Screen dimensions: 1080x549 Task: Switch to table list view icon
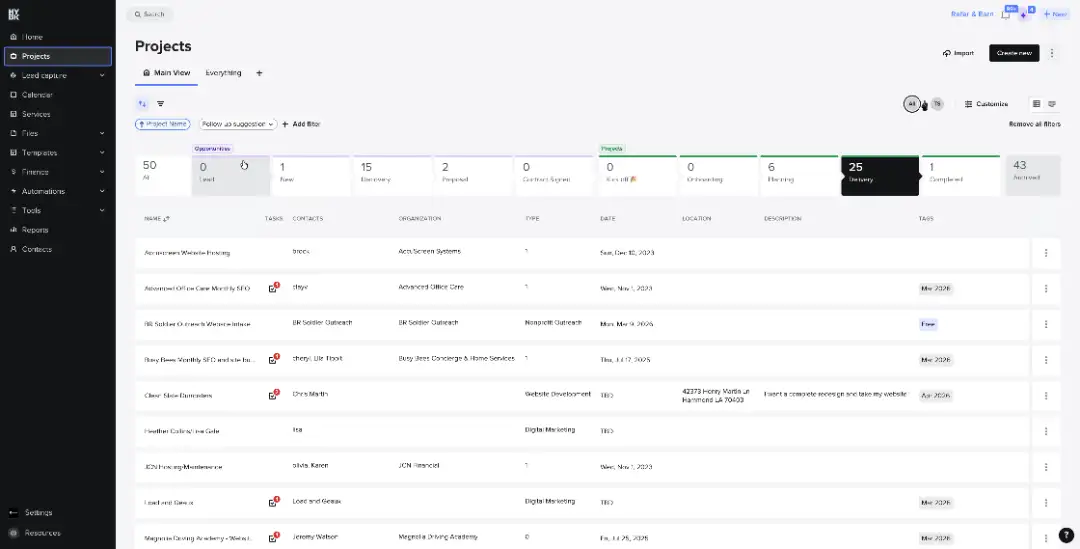1037,104
